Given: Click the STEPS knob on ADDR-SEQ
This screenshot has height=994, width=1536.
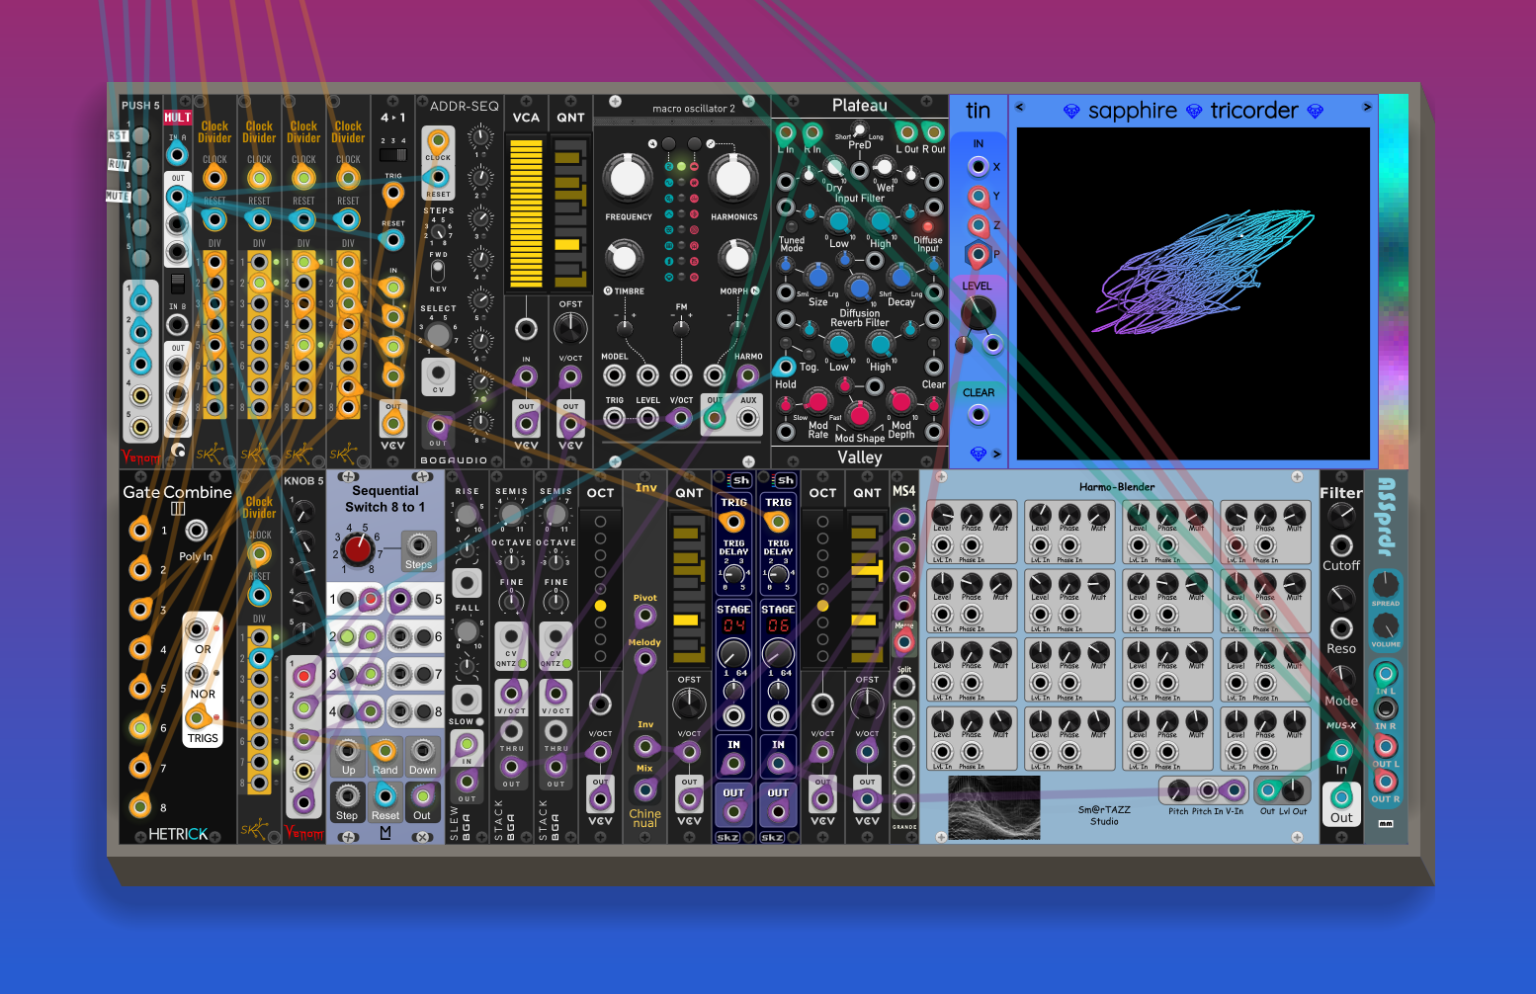Looking at the screenshot, I should tap(438, 232).
